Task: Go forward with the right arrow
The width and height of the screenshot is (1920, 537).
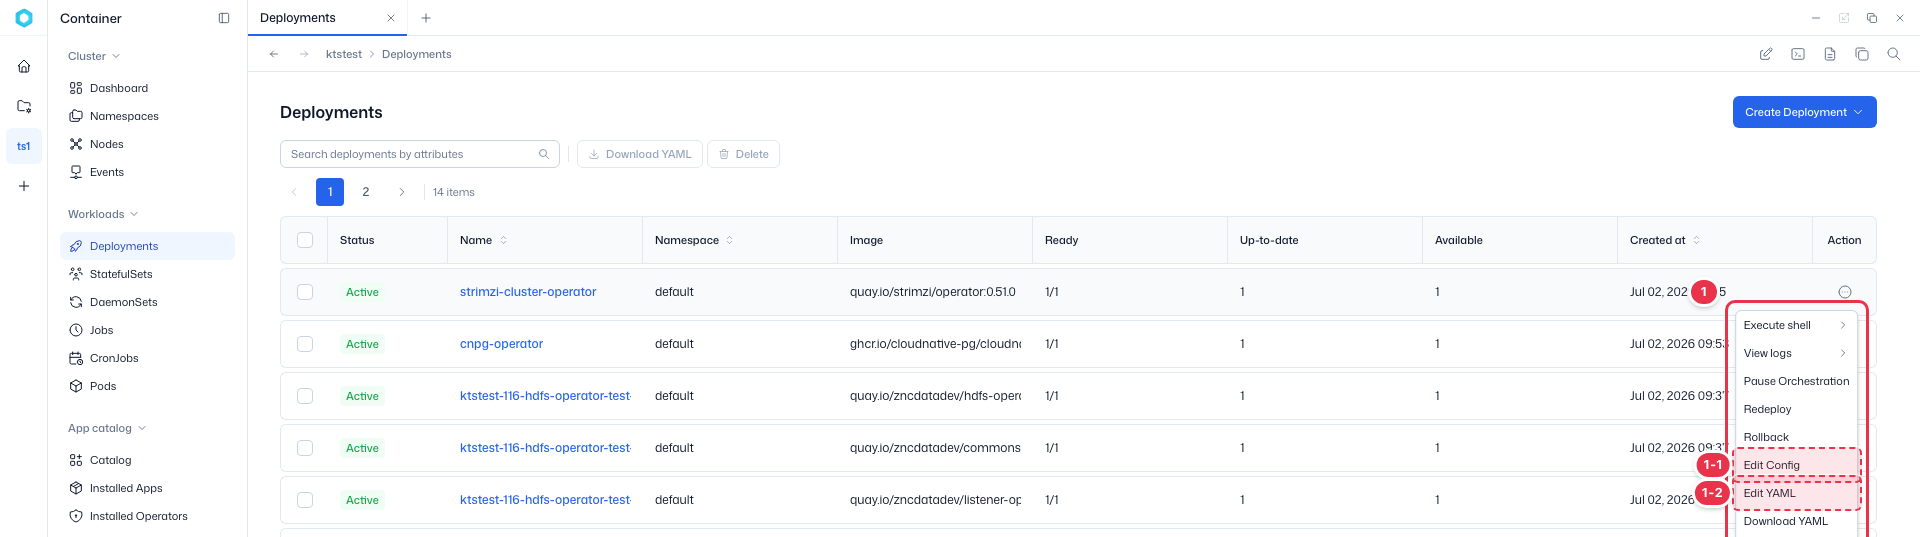Action: point(304,54)
